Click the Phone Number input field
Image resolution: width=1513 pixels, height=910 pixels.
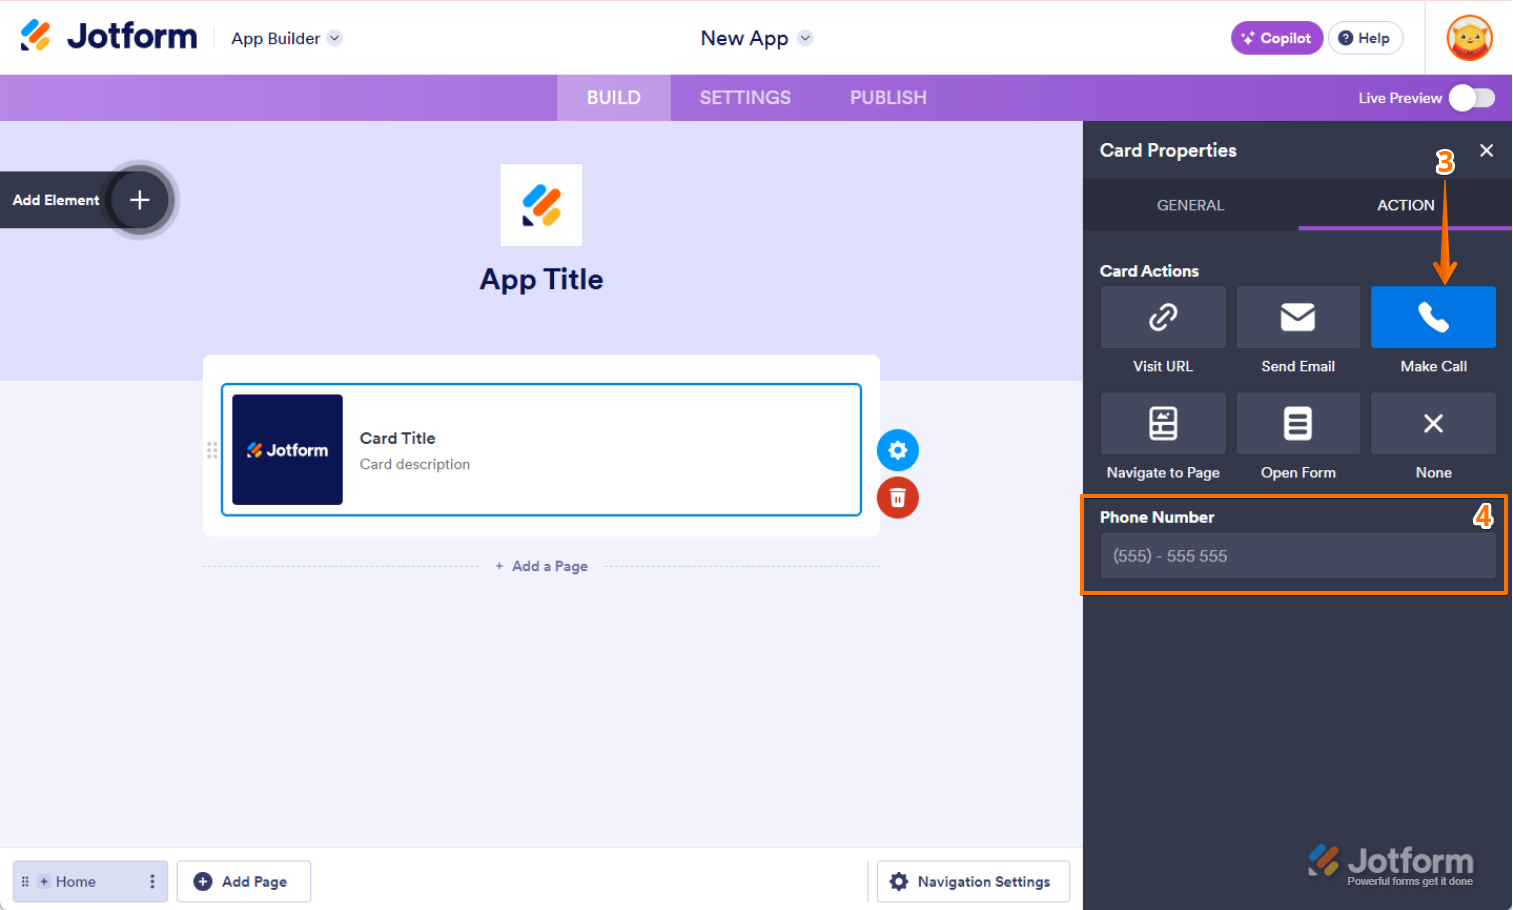coord(1297,556)
